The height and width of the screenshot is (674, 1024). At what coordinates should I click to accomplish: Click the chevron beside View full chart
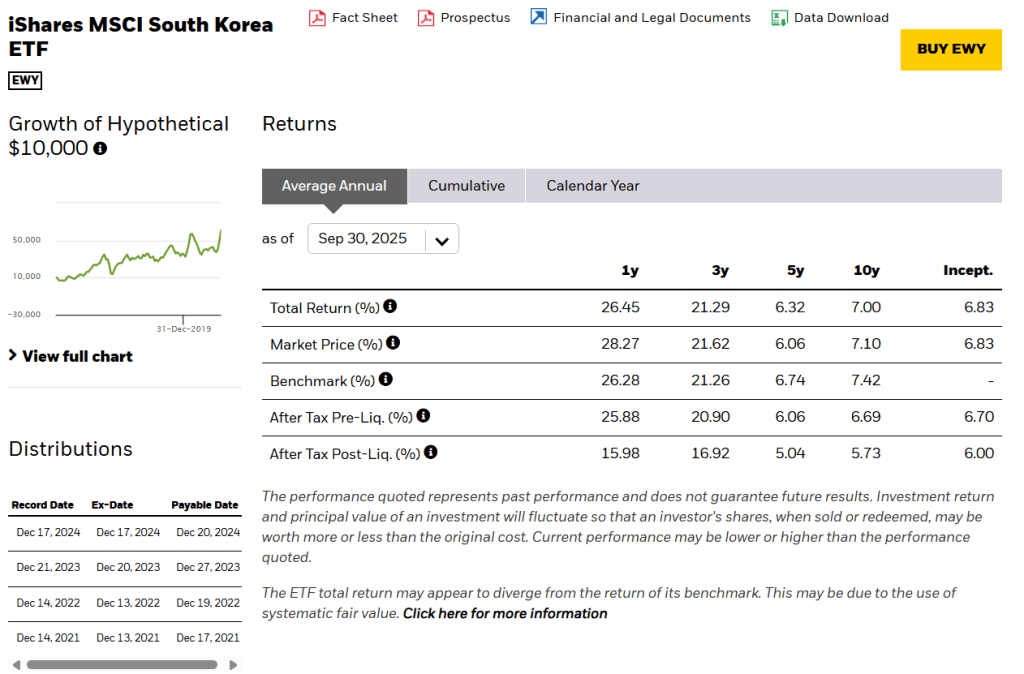click(12, 355)
